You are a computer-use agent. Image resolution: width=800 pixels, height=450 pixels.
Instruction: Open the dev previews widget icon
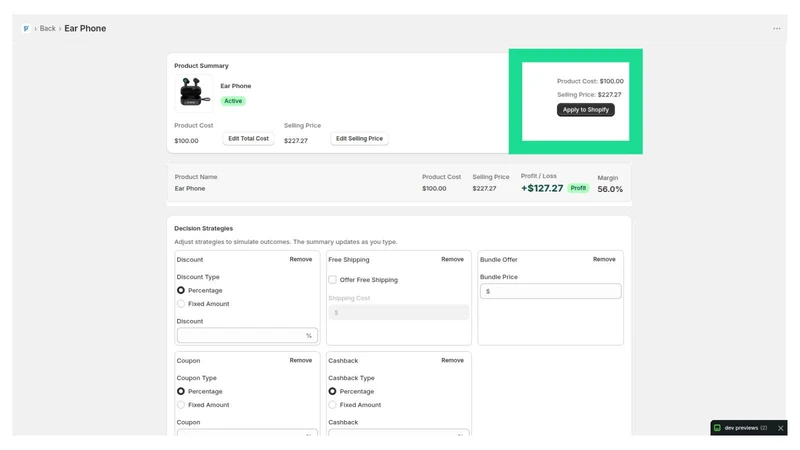[x=717, y=428]
